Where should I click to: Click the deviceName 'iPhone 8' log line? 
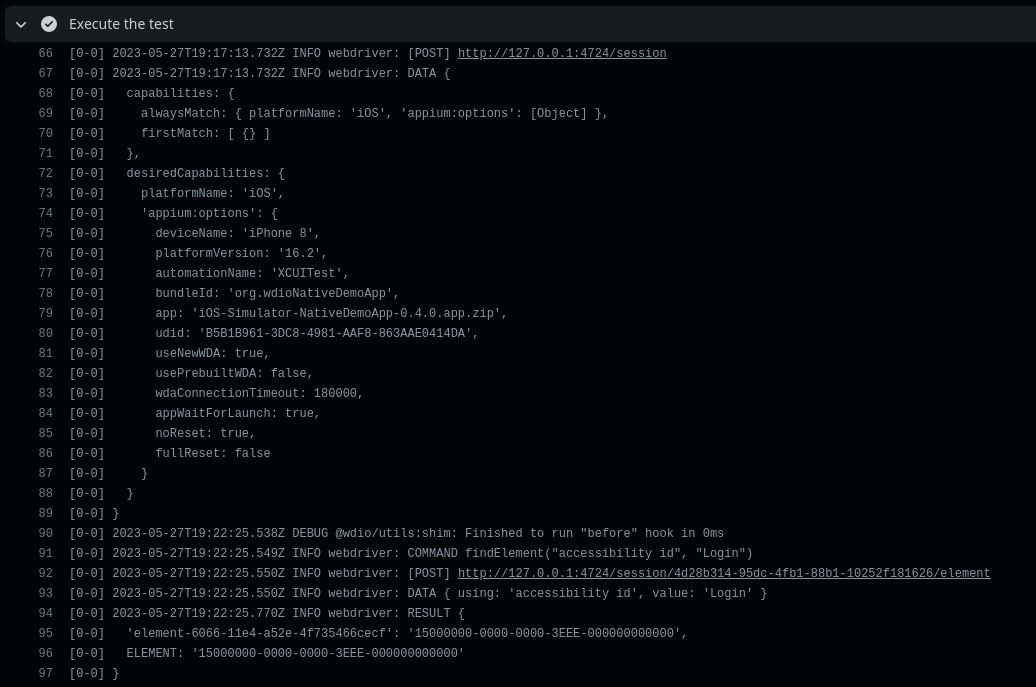click(237, 233)
